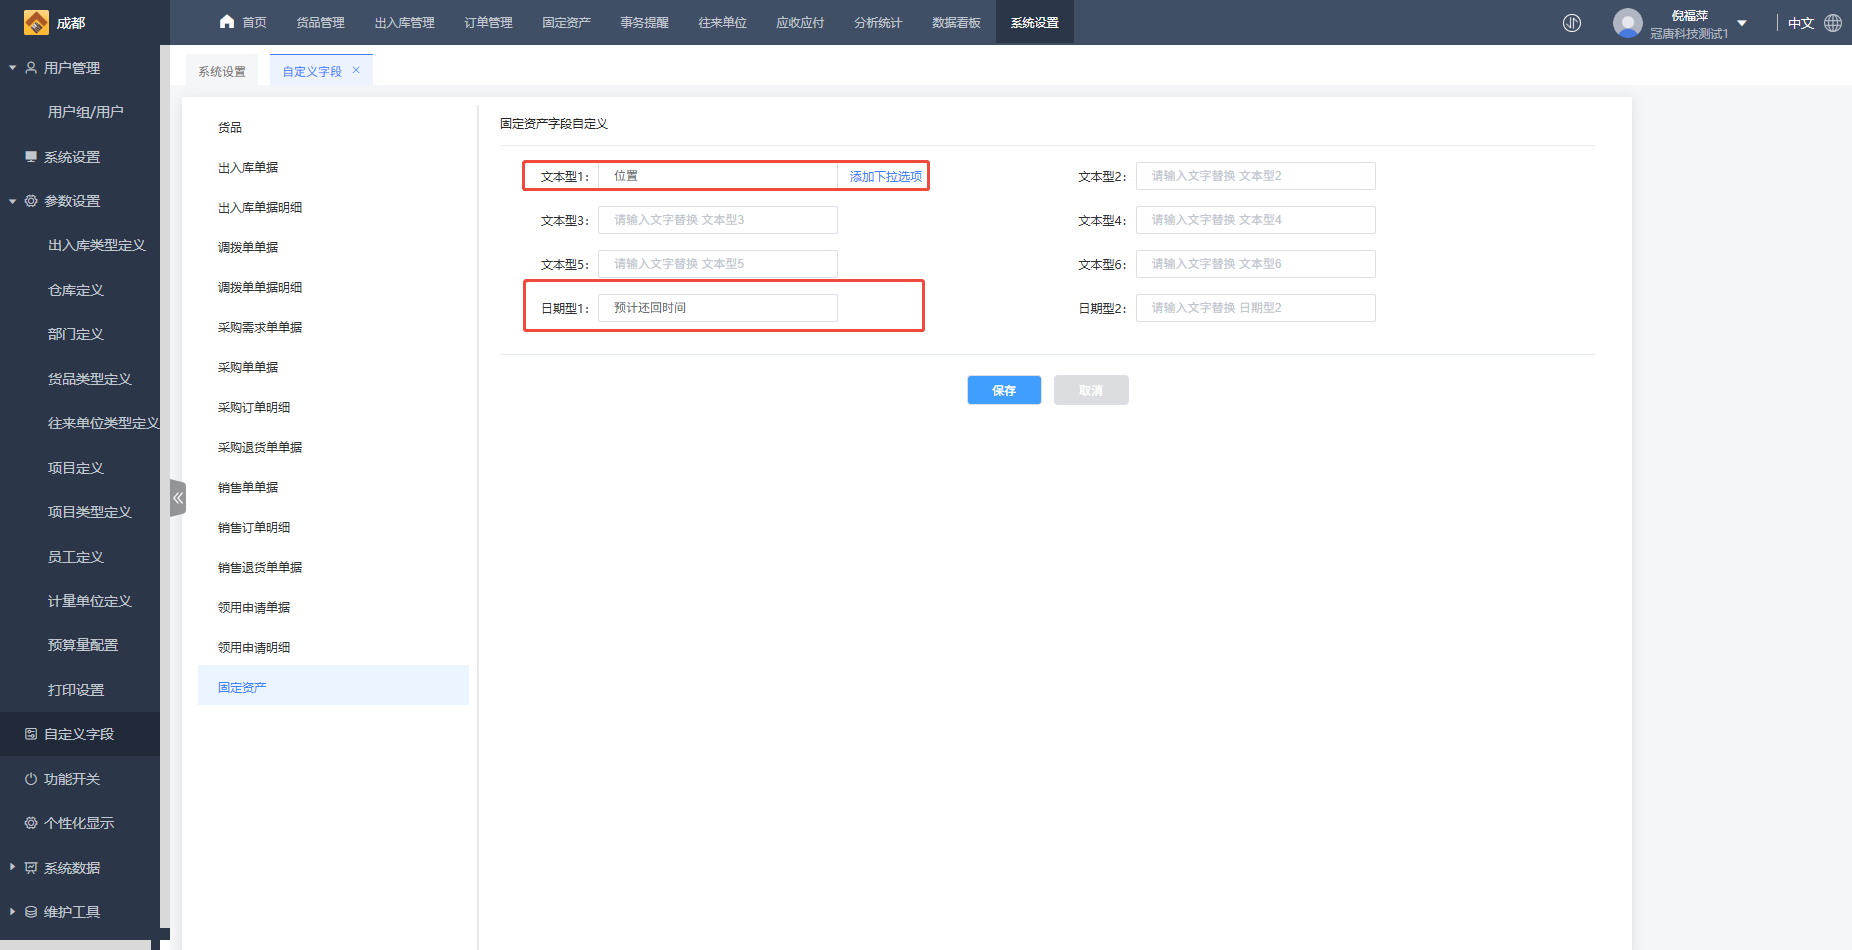Open 分析统计 in top navigation
1852x950 pixels.
pyautogui.click(x=878, y=22)
